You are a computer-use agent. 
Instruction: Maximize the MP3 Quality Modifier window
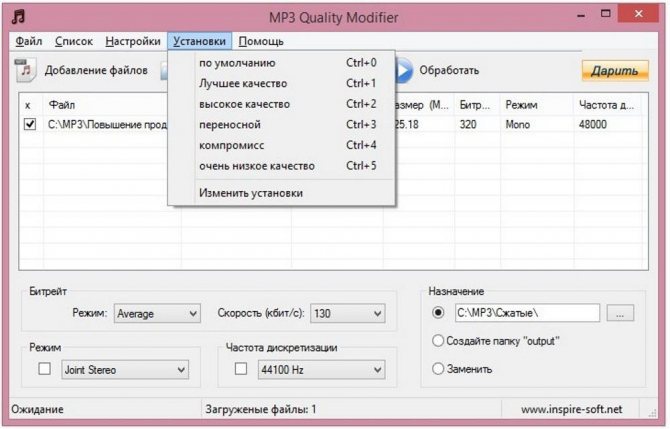605,14
